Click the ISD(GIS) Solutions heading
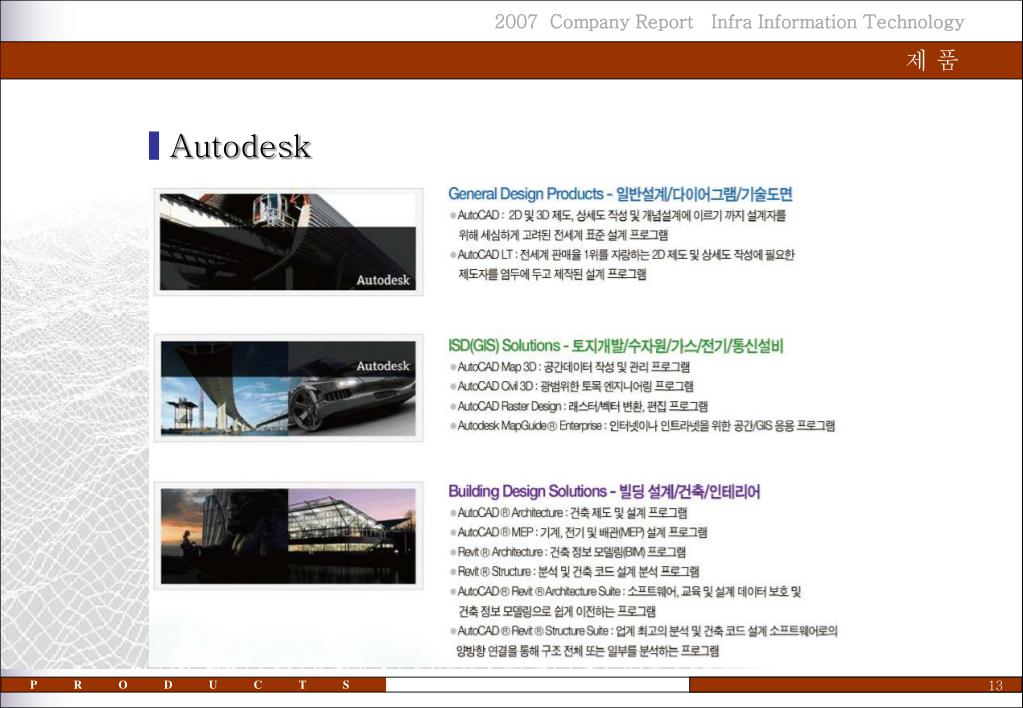 pos(615,346)
